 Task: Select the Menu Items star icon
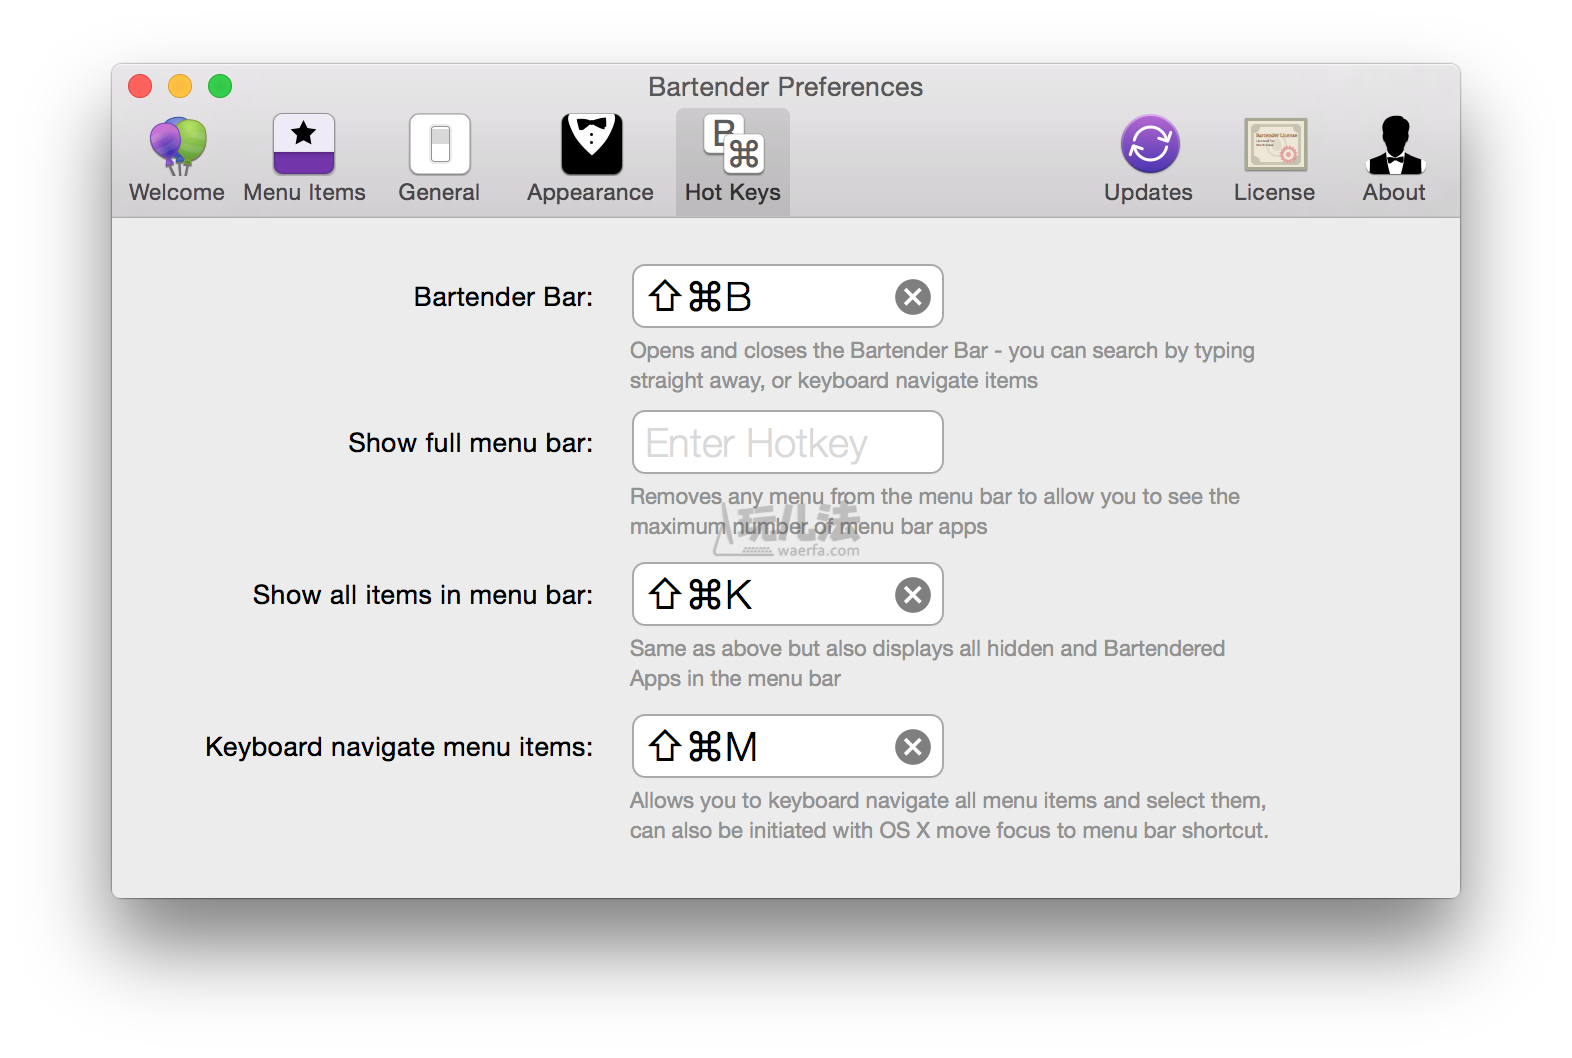pos(304,145)
